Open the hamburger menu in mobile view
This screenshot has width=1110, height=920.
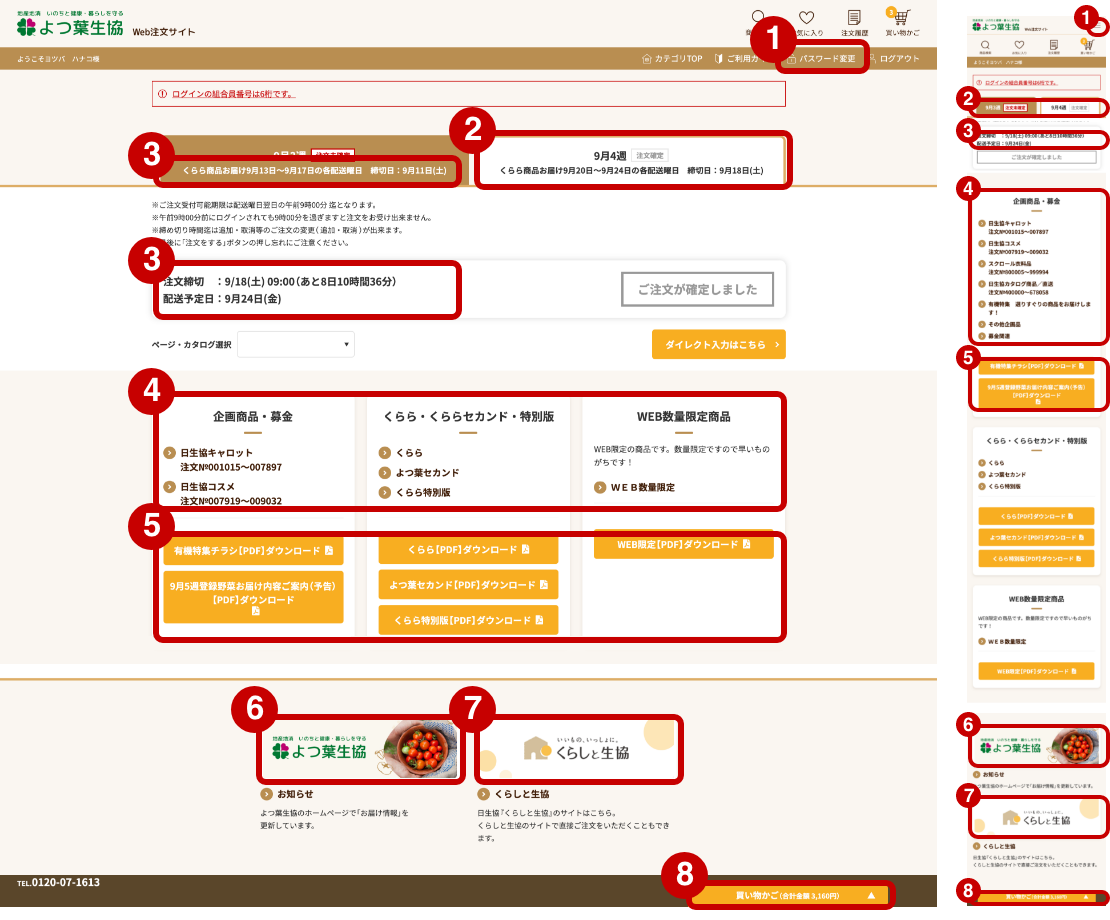1097,27
